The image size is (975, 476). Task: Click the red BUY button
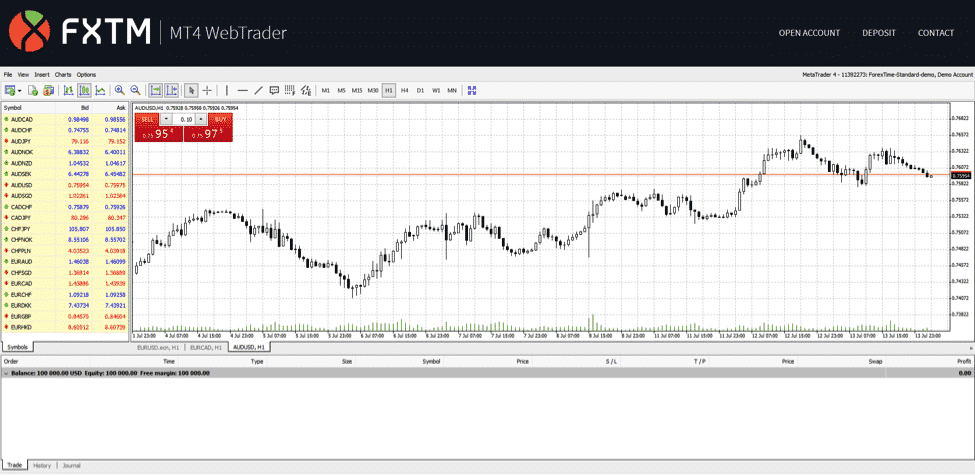(221, 119)
